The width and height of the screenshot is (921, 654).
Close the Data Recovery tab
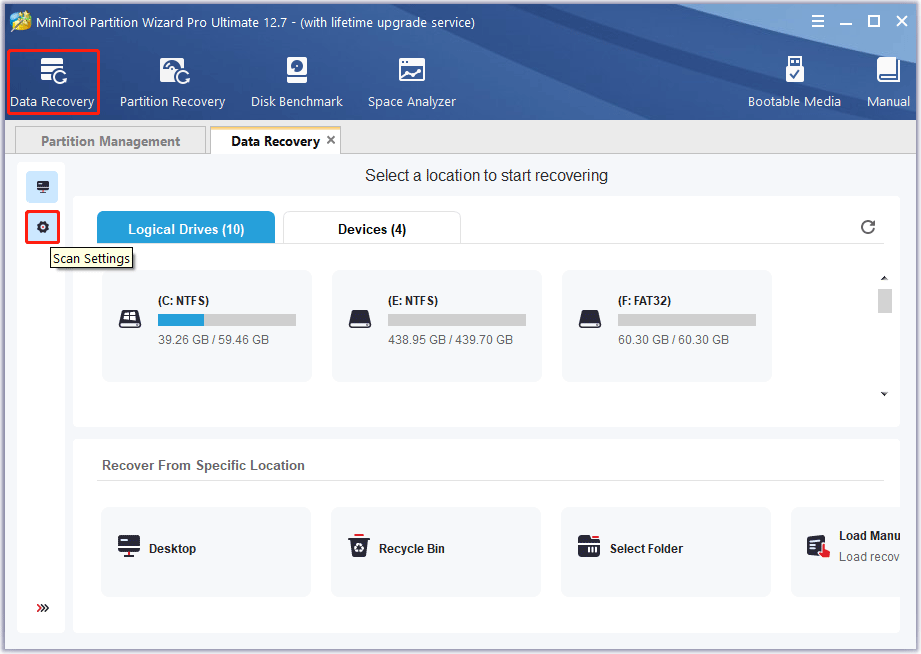(x=331, y=140)
